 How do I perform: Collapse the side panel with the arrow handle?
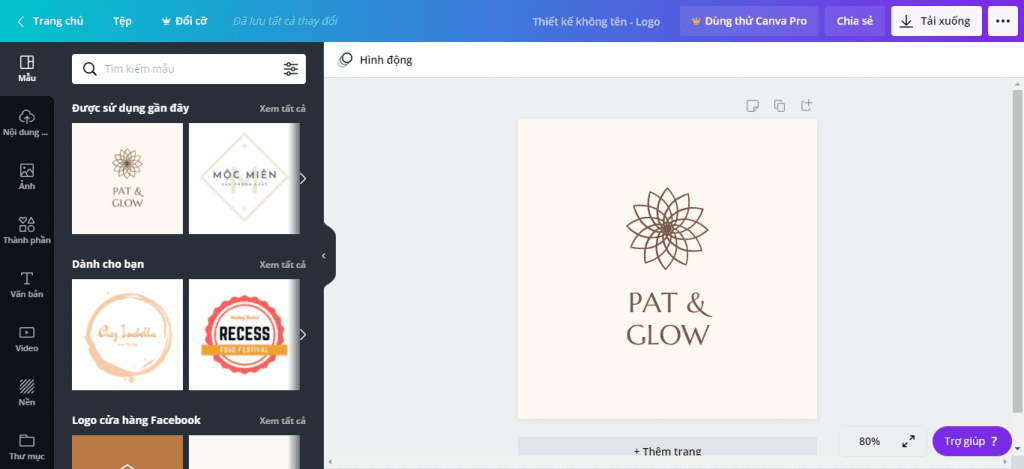[x=324, y=256]
